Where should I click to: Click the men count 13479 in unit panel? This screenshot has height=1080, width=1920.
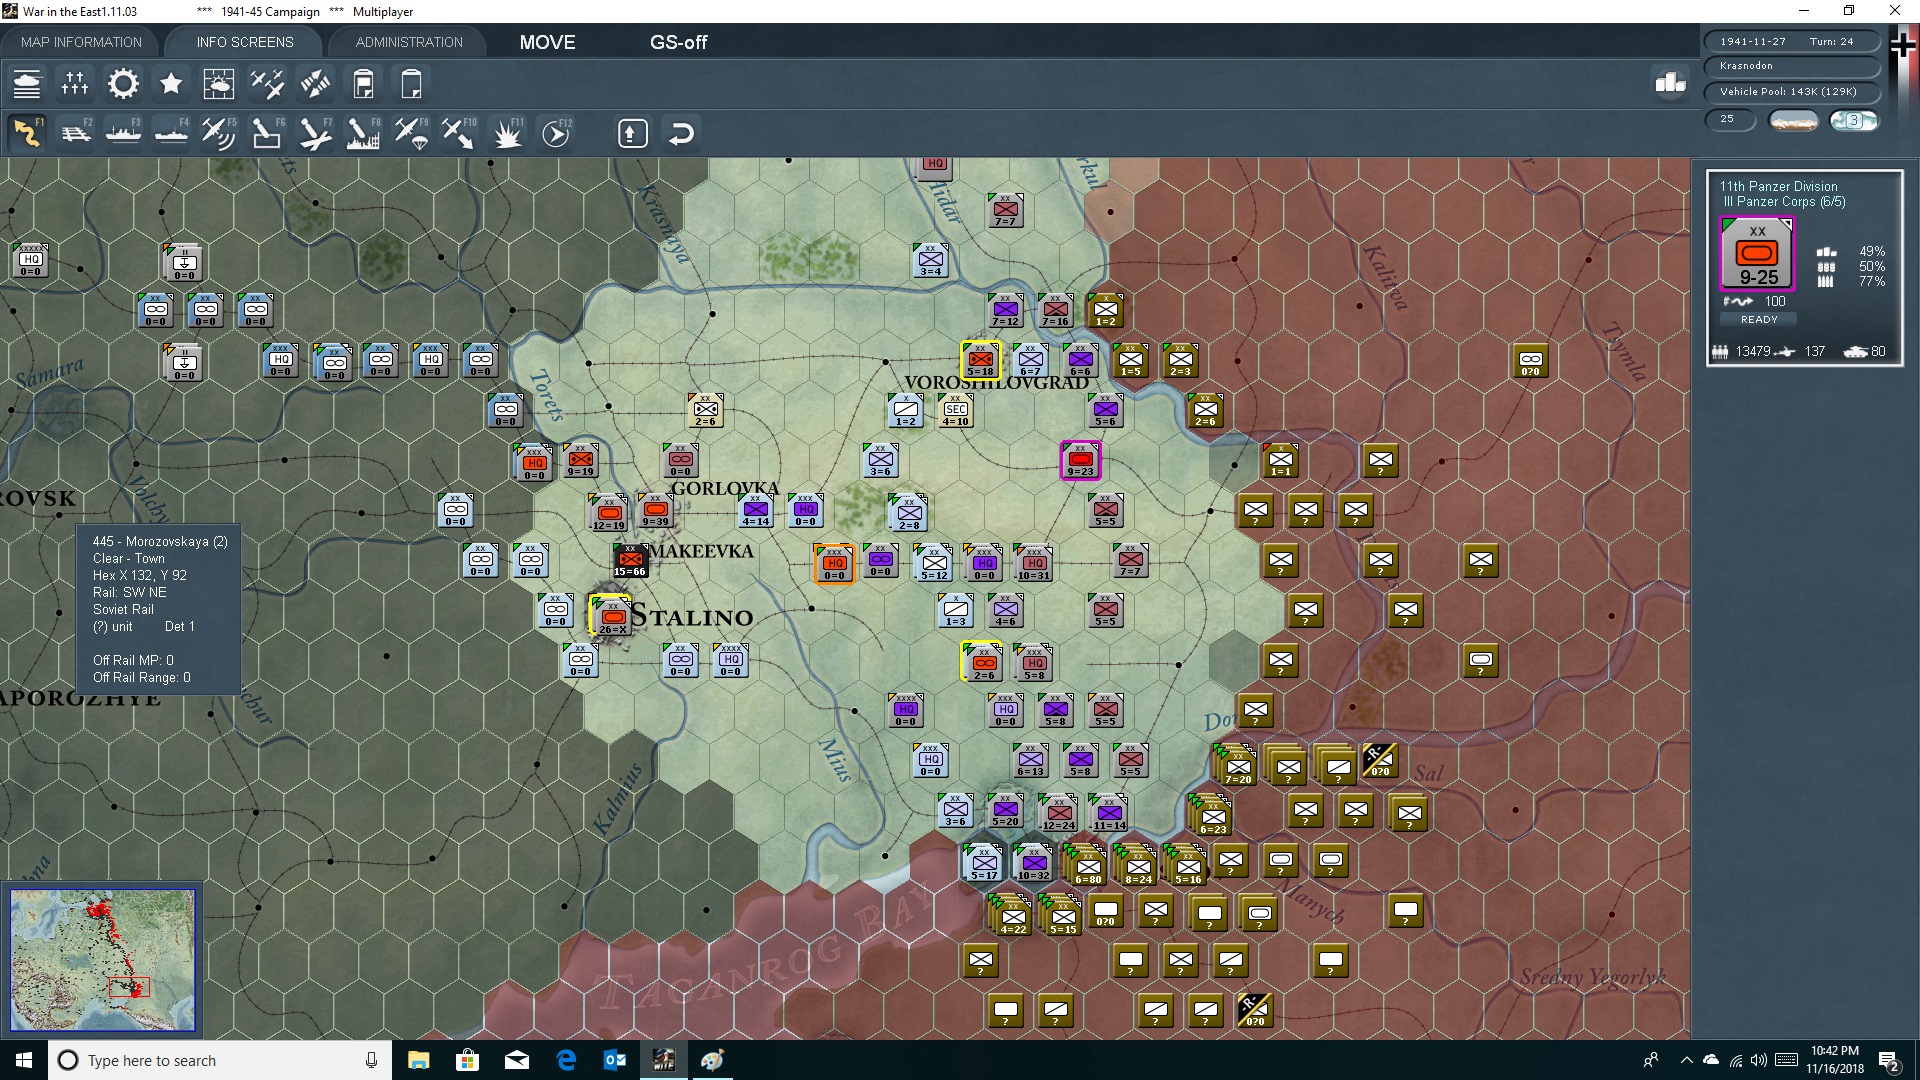tap(1753, 351)
